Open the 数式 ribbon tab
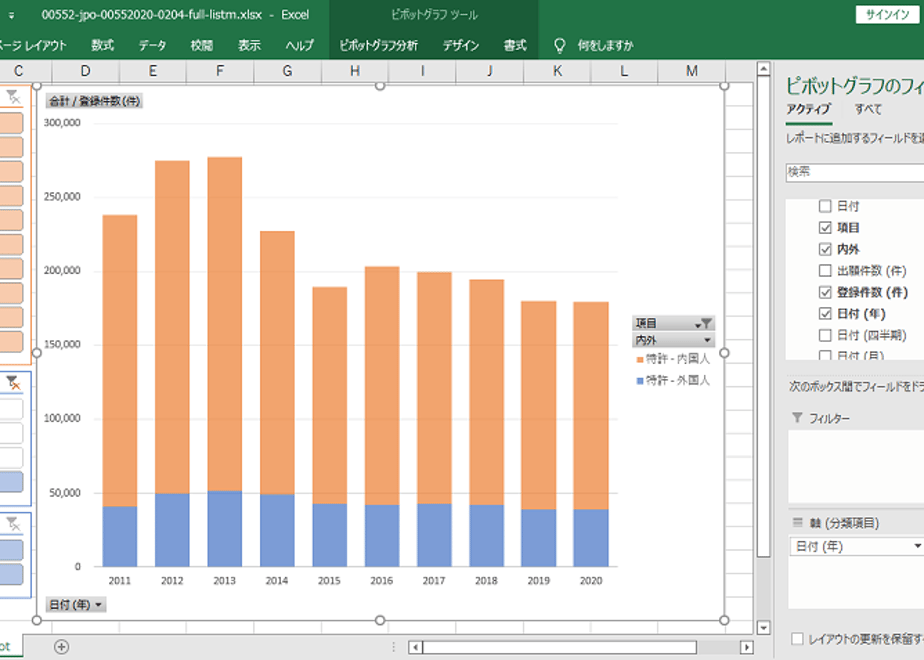The image size is (924, 660). click(x=103, y=45)
